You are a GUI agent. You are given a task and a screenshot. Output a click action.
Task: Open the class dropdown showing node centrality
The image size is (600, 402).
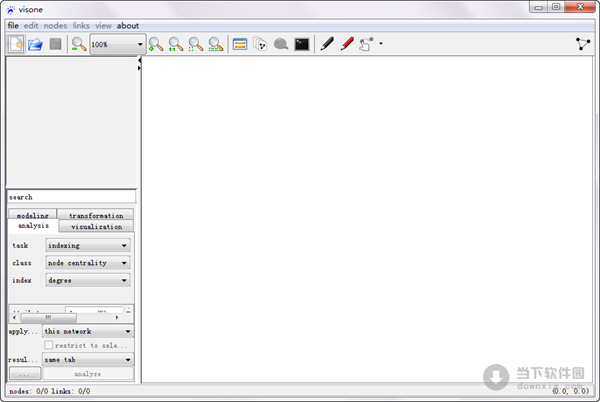click(88, 263)
